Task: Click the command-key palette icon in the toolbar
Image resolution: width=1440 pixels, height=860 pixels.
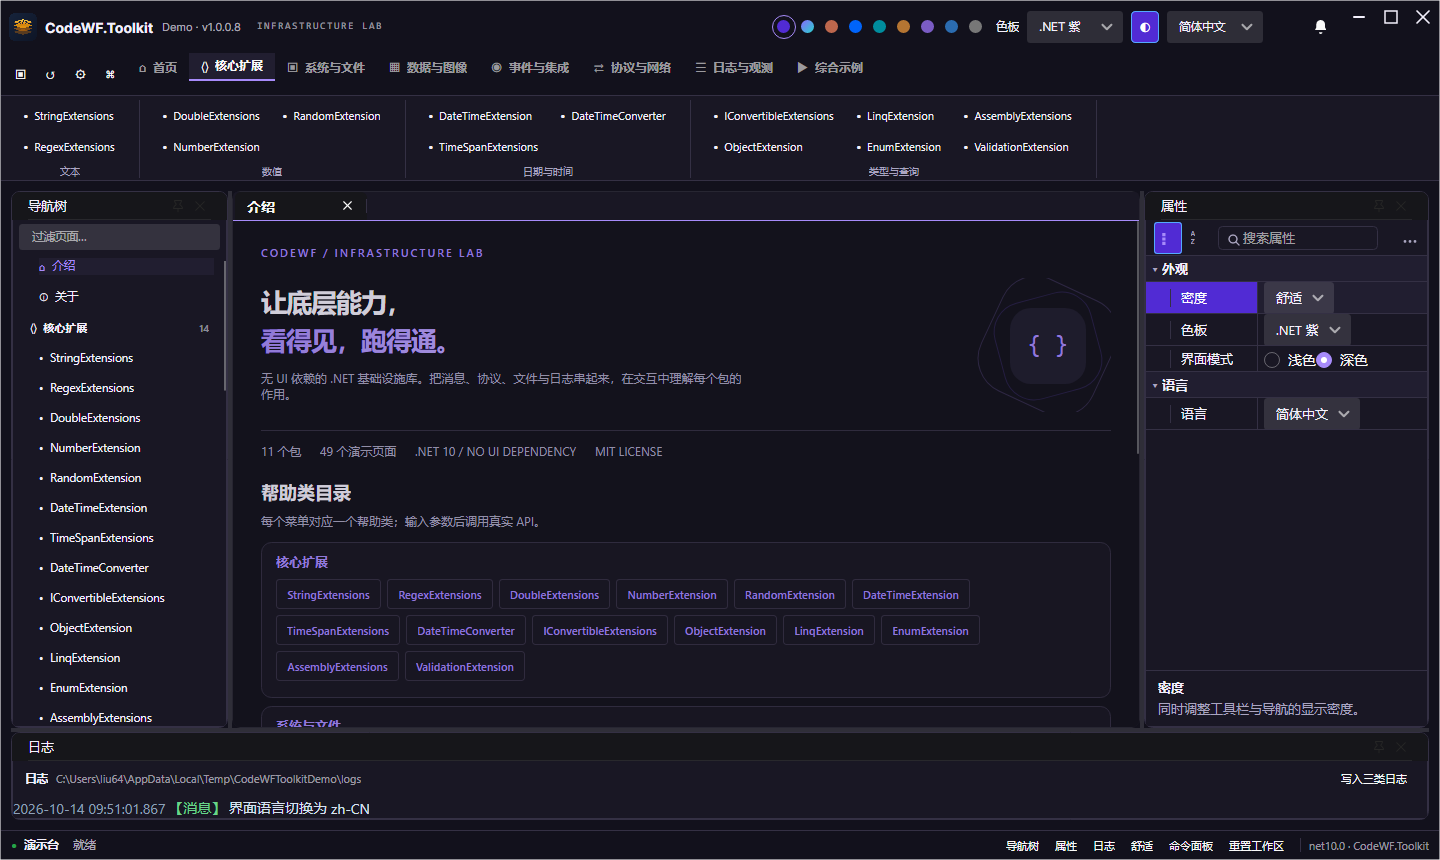Action: pyautogui.click(x=110, y=74)
